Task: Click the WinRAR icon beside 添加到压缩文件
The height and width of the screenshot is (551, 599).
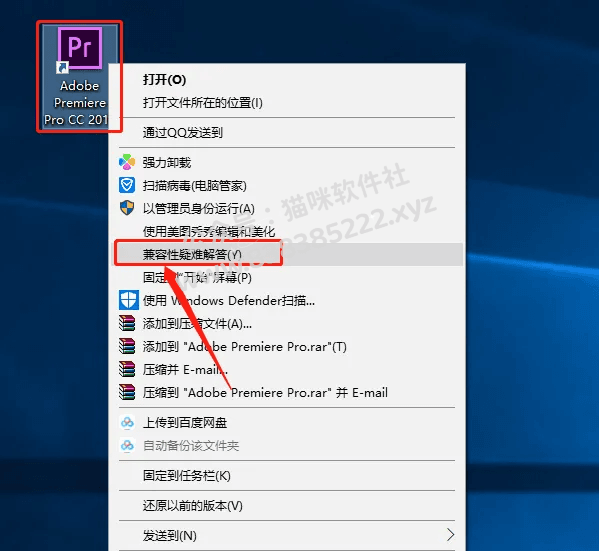Action: 127,323
